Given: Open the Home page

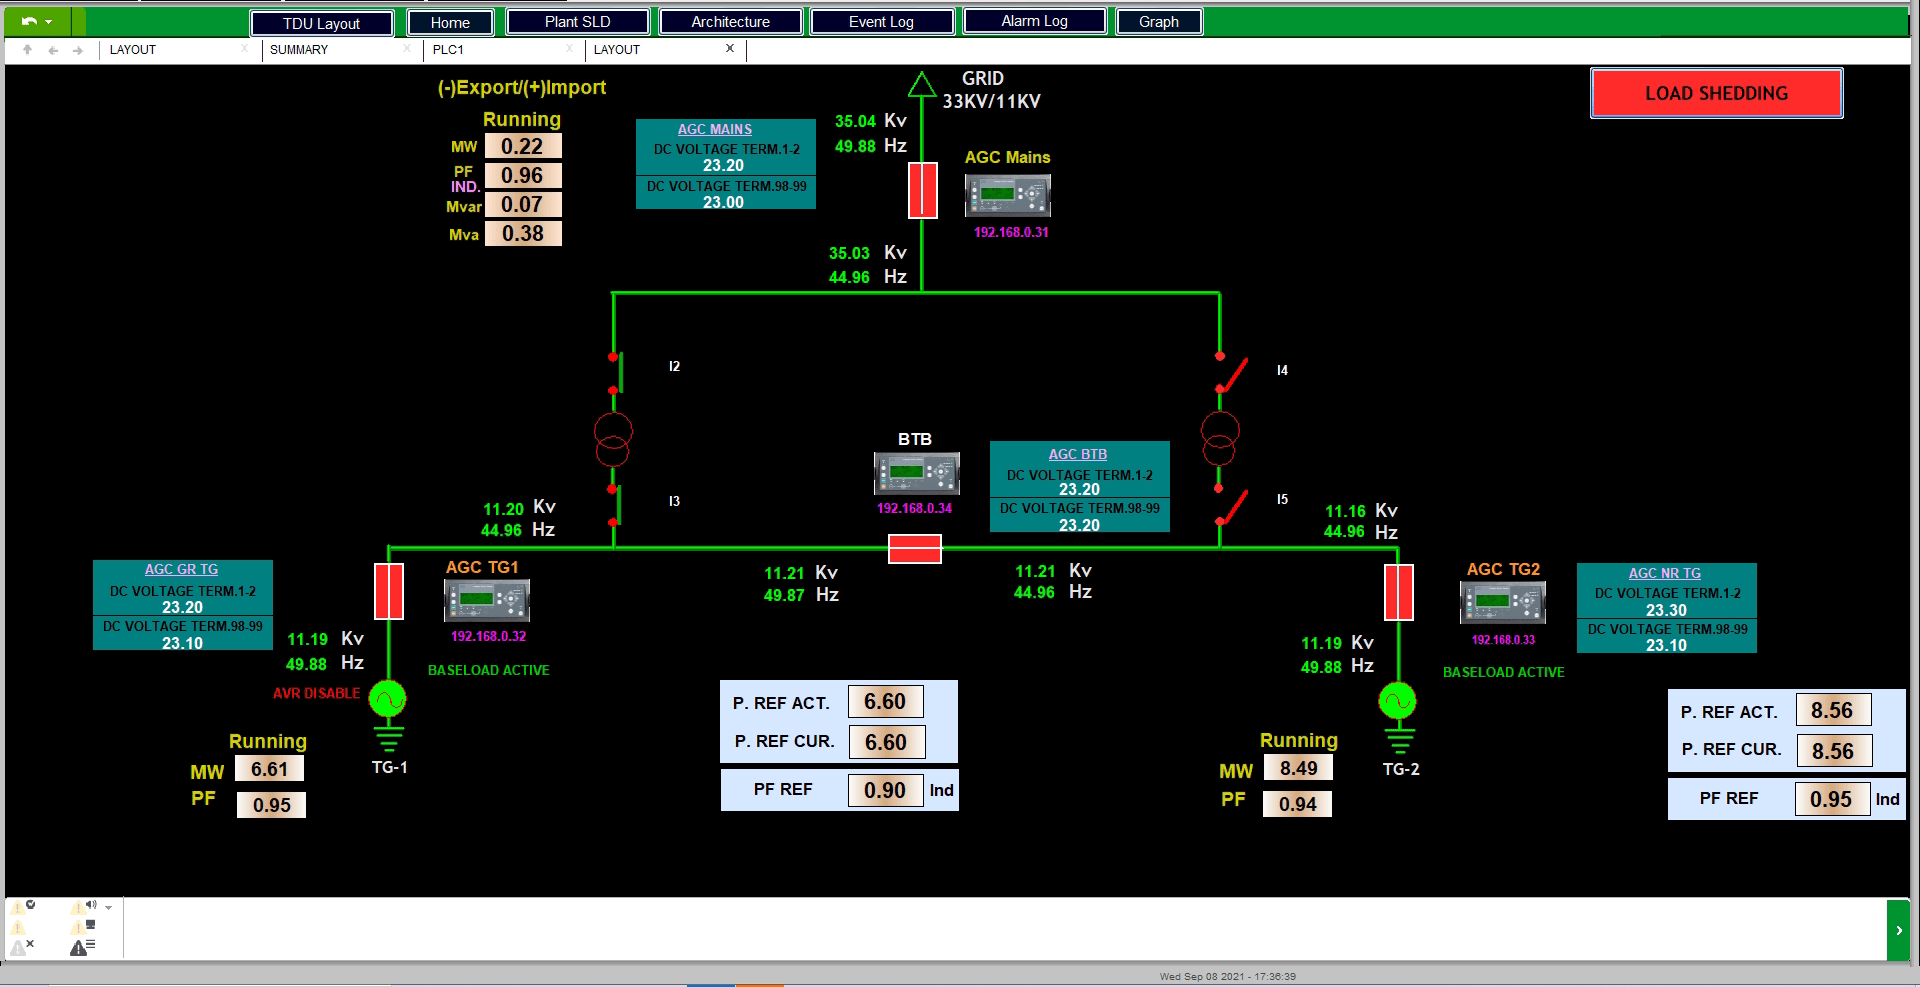Looking at the screenshot, I should tap(450, 22).
